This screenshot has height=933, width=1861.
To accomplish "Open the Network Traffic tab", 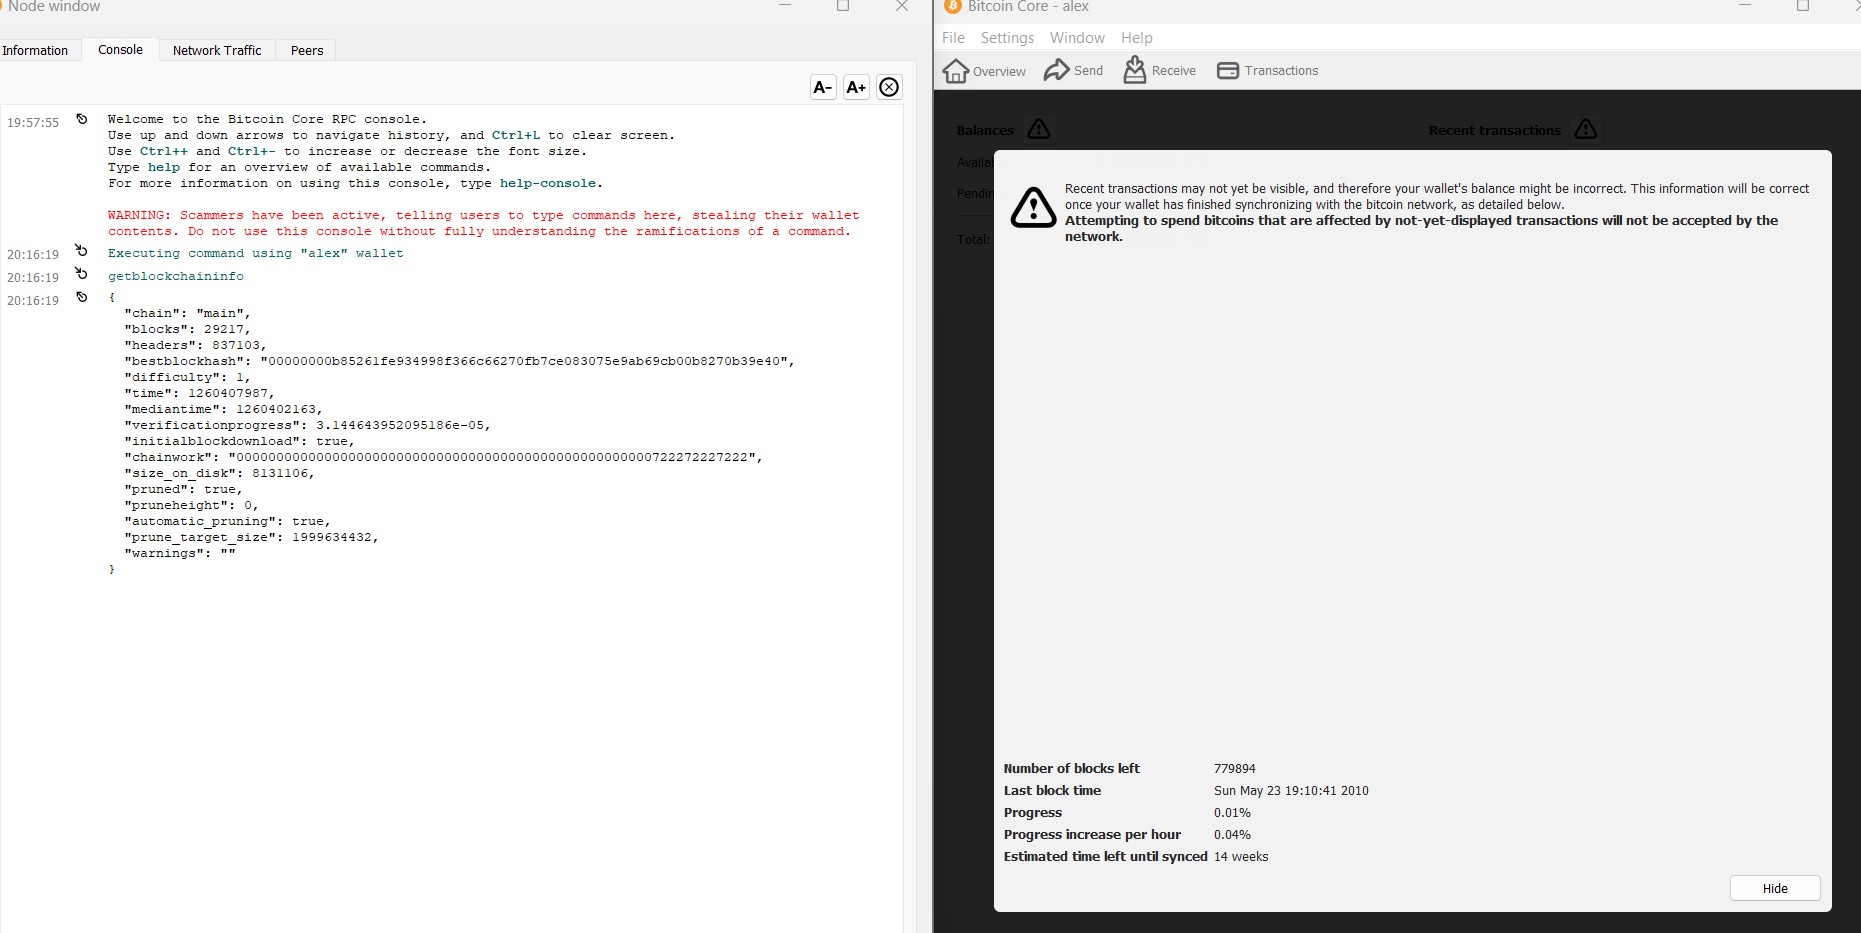I will coord(217,50).
